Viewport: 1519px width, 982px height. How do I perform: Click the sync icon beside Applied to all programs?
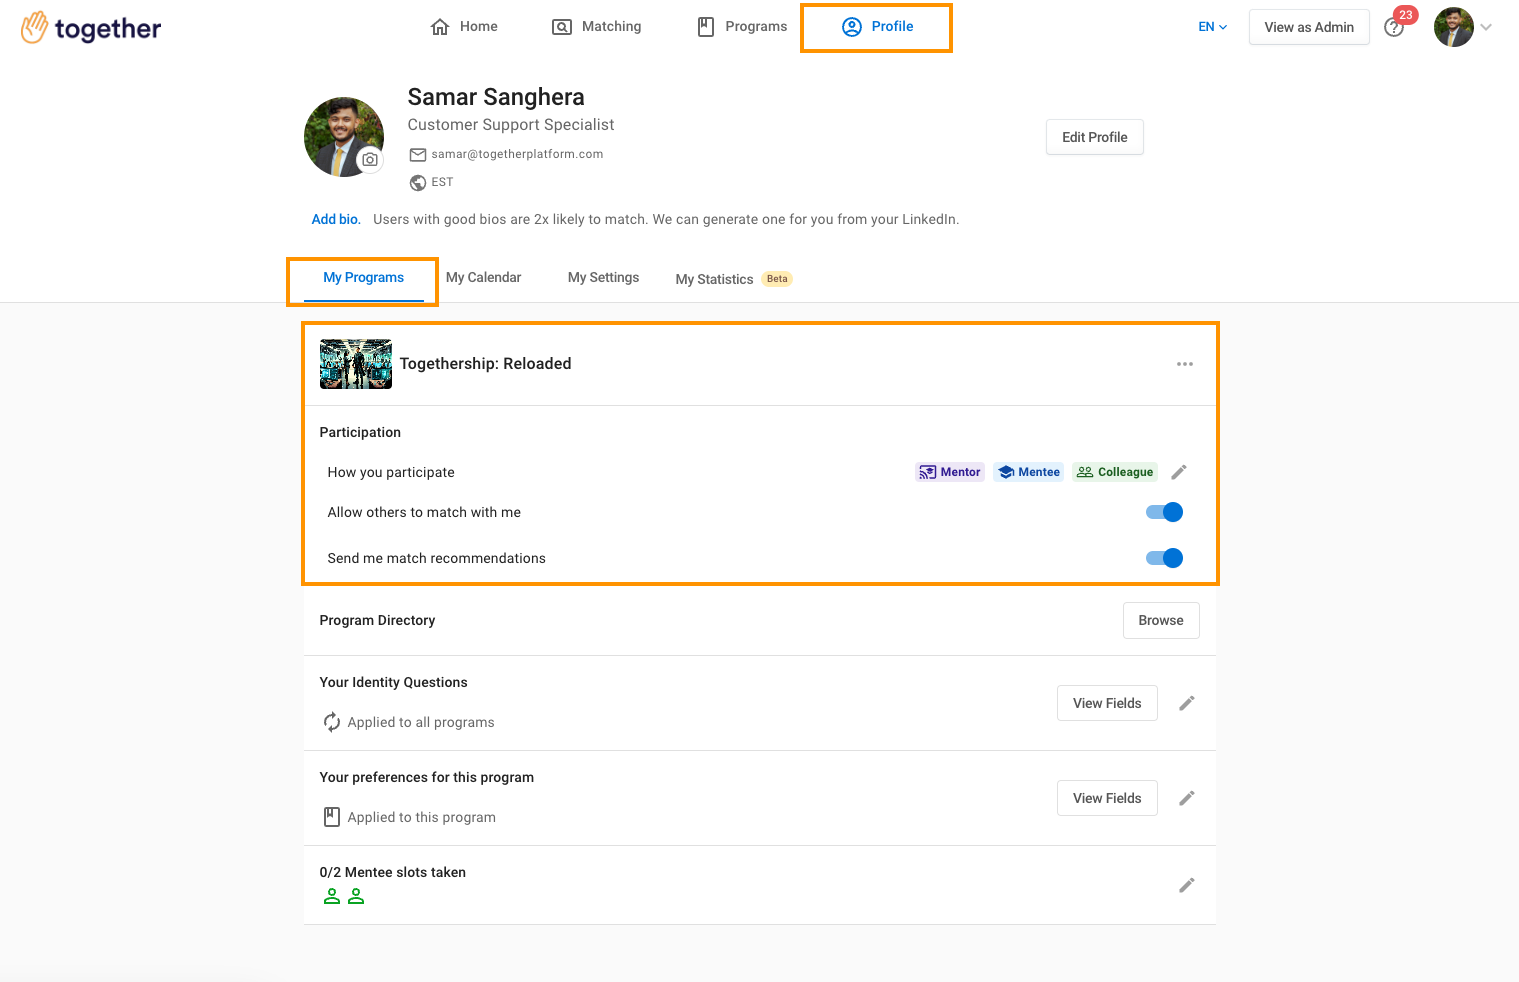coord(332,722)
